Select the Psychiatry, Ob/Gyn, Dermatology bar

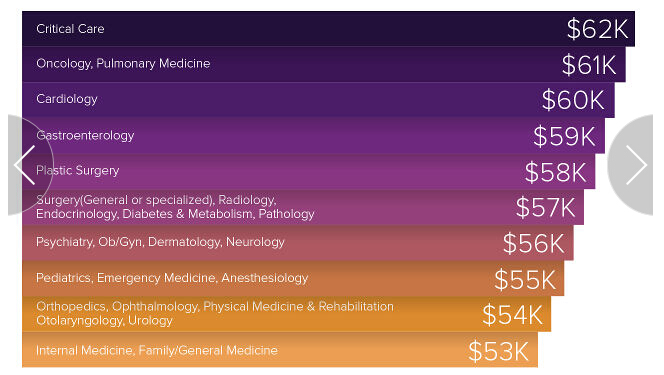click(x=298, y=243)
